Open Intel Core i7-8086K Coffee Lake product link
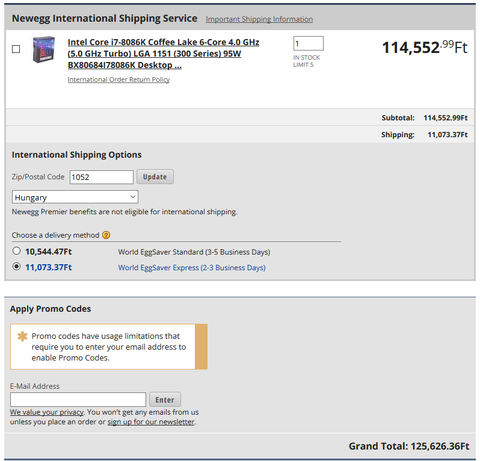 coord(163,54)
